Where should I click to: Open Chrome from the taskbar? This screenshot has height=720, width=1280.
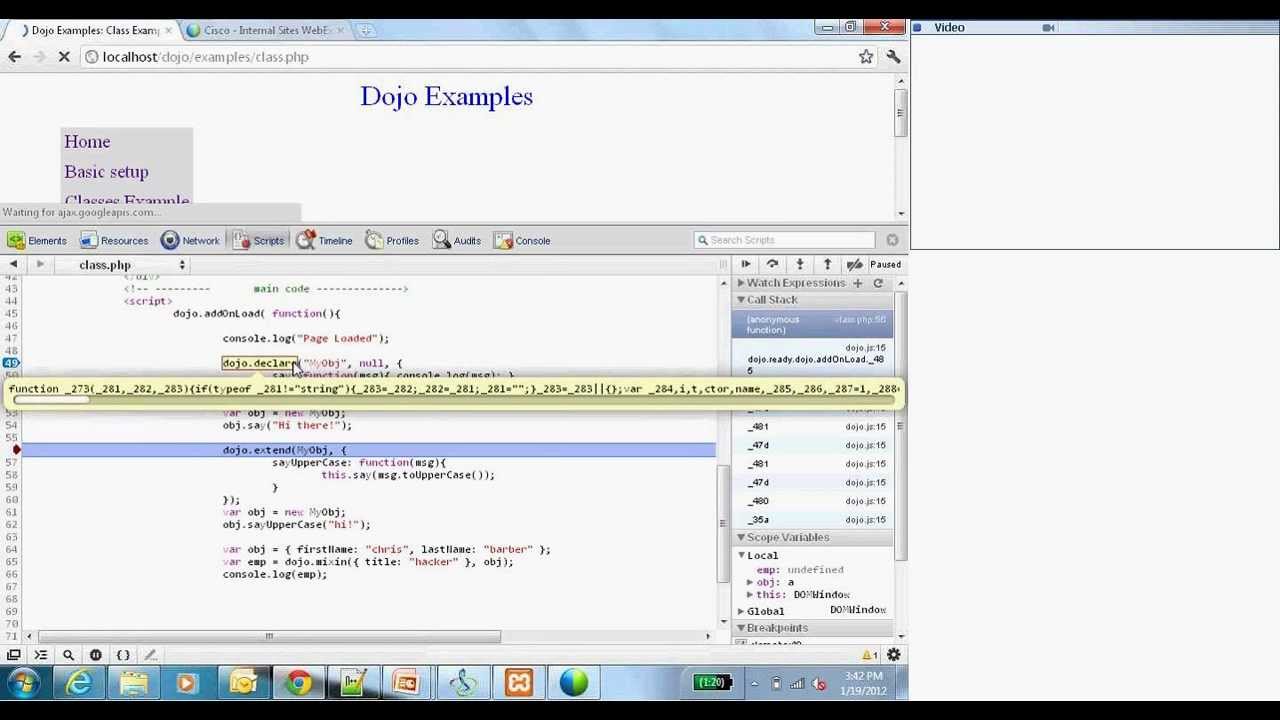pos(298,684)
